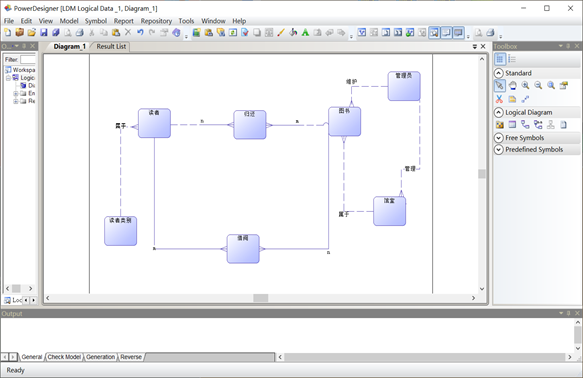Image resolution: width=583 pixels, height=378 pixels.
Task: Select the 读者 entity in diagram
Action: (154, 123)
